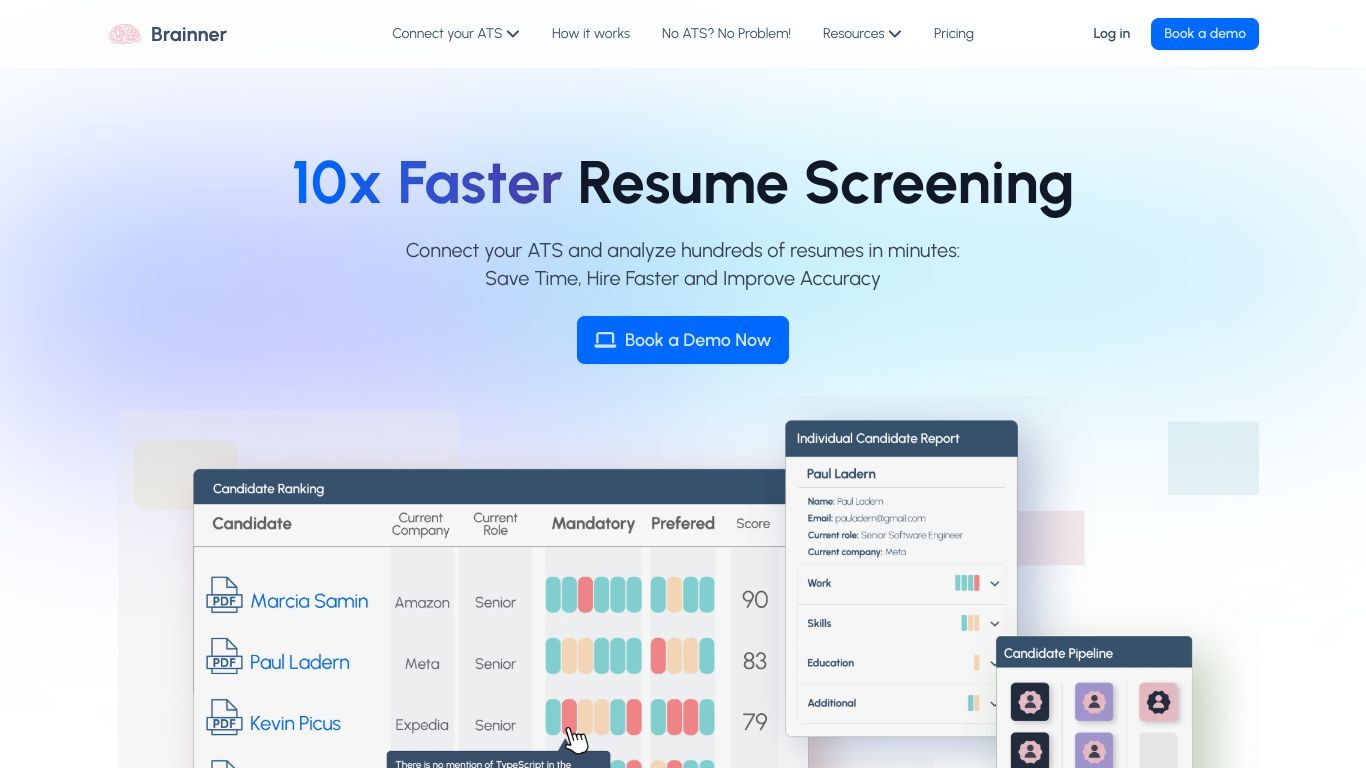
Task: Go to the Pricing page
Action: [954, 34]
